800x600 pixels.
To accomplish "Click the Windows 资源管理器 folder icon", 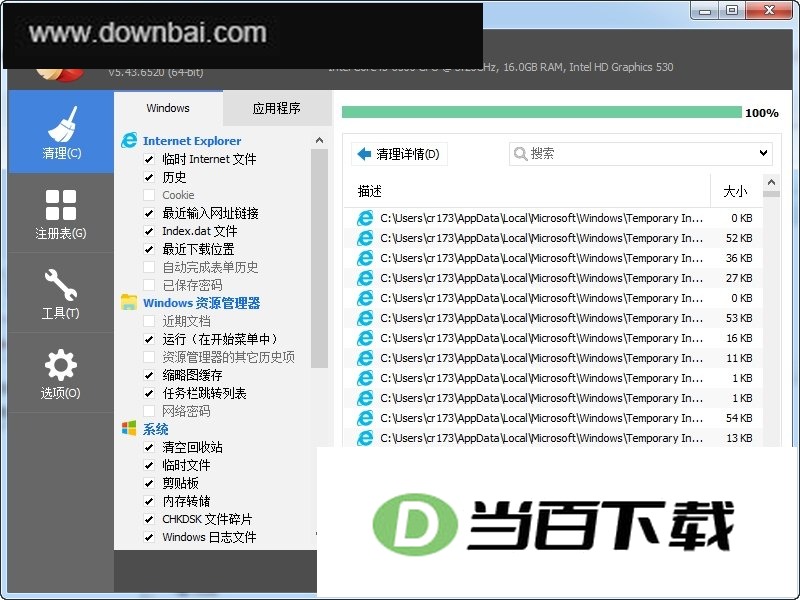I will click(129, 302).
